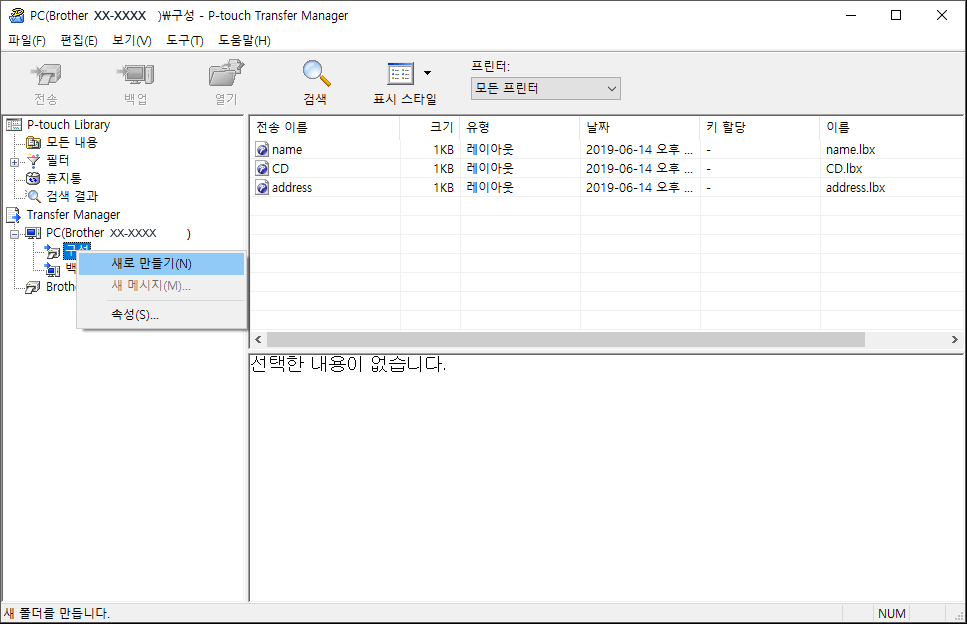Click the 1KB size cell of address row
The height and width of the screenshot is (624, 967).
(x=443, y=187)
